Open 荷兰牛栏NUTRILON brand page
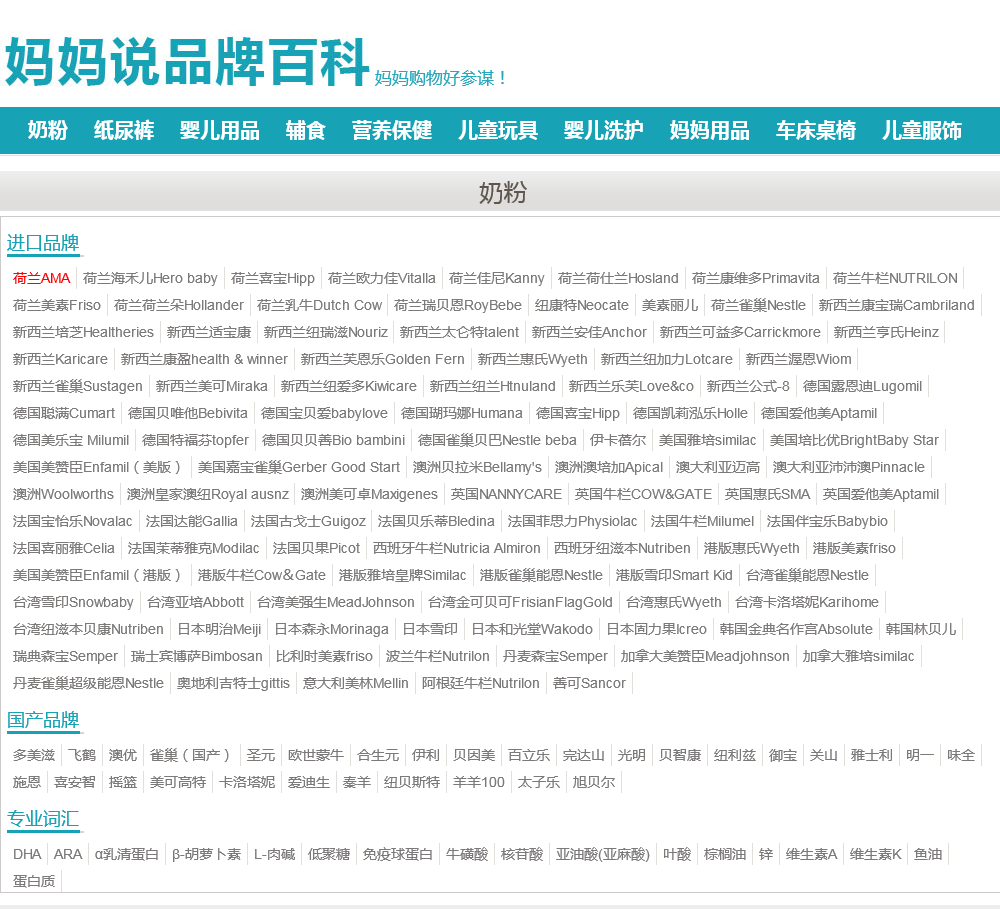 click(x=895, y=278)
